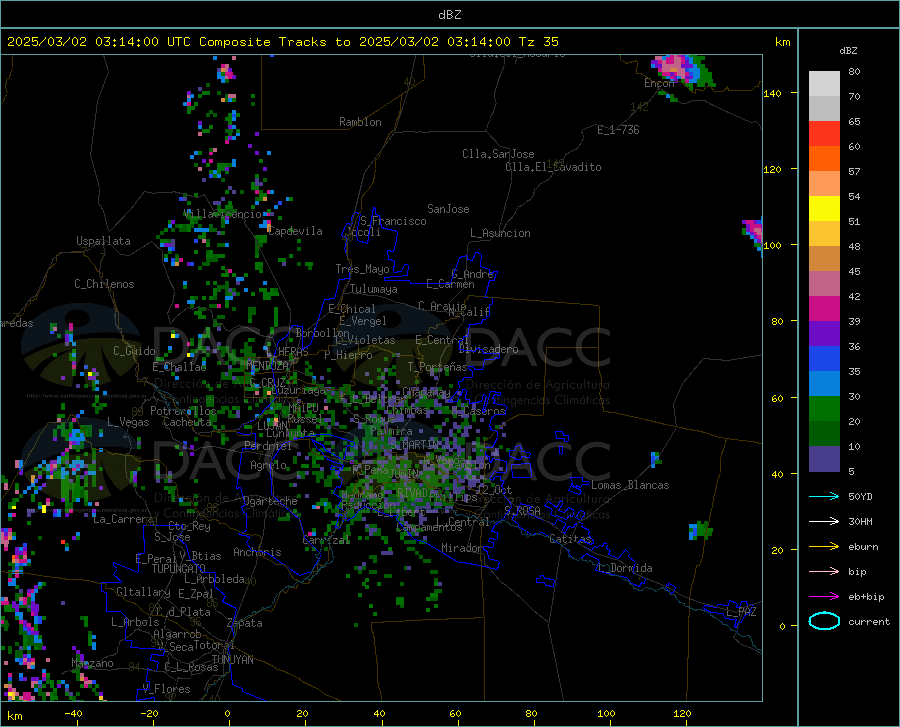Click the L_Dormida map label
The height and width of the screenshot is (727, 900).
point(624,568)
